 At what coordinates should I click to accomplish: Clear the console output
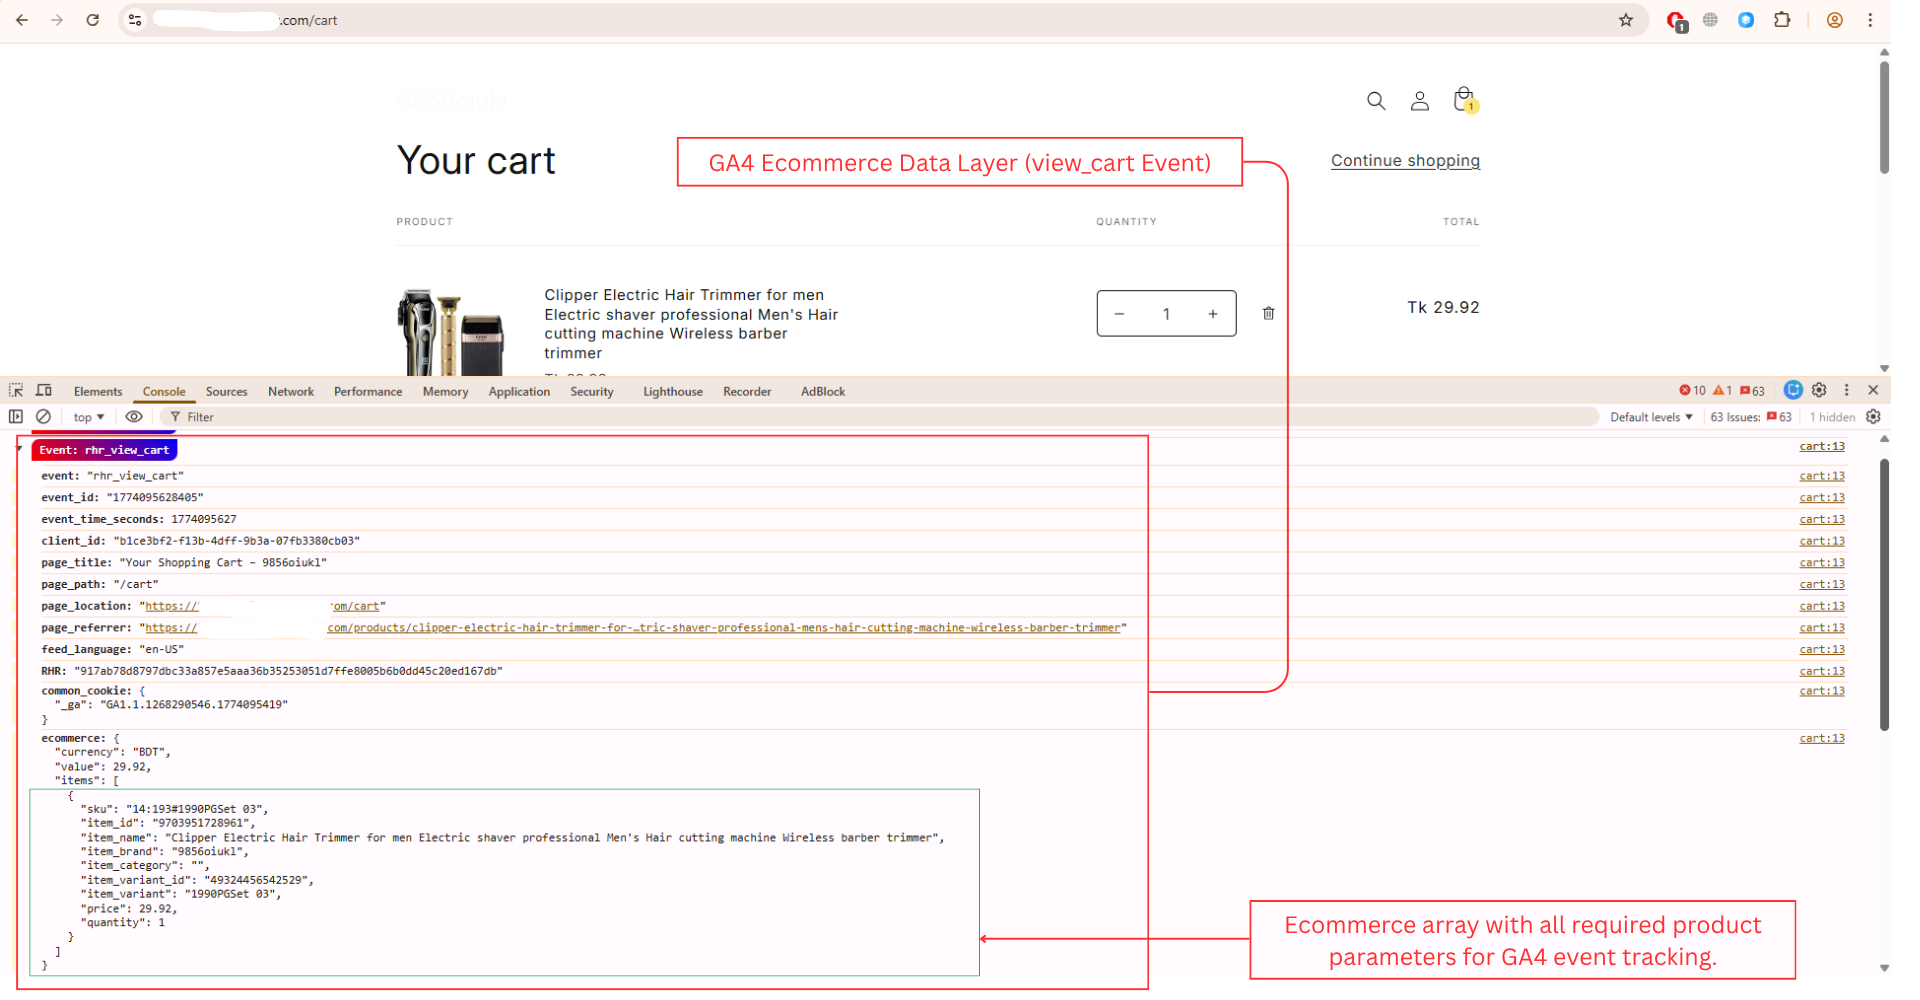pos(43,417)
